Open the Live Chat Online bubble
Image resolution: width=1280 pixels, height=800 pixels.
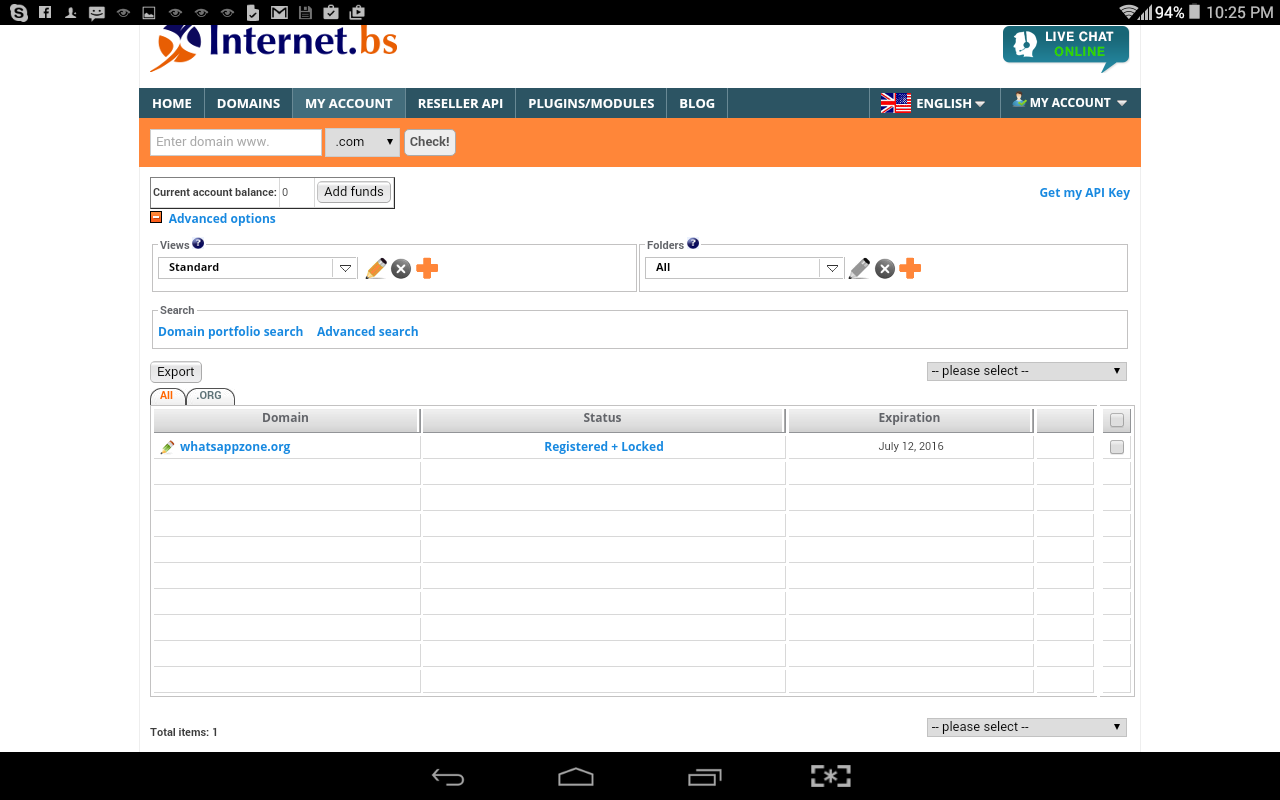[x=1066, y=48]
